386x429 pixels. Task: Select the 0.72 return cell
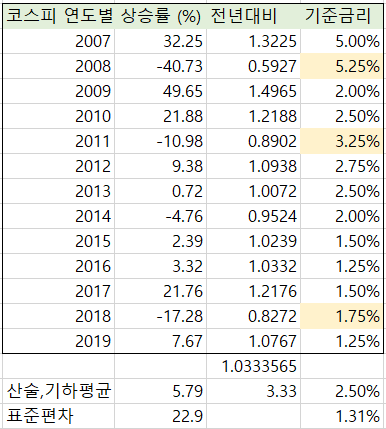pyautogui.click(x=160, y=191)
